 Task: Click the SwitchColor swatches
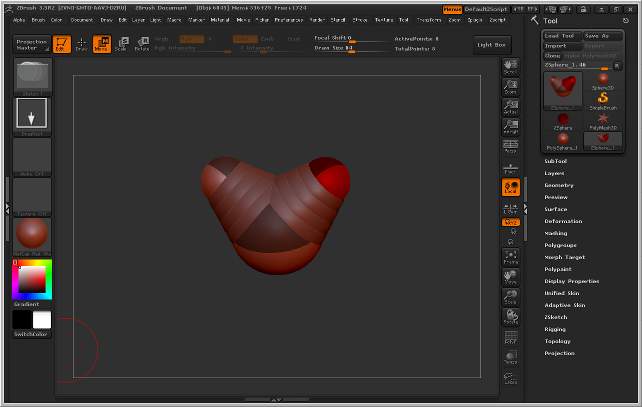(32, 322)
